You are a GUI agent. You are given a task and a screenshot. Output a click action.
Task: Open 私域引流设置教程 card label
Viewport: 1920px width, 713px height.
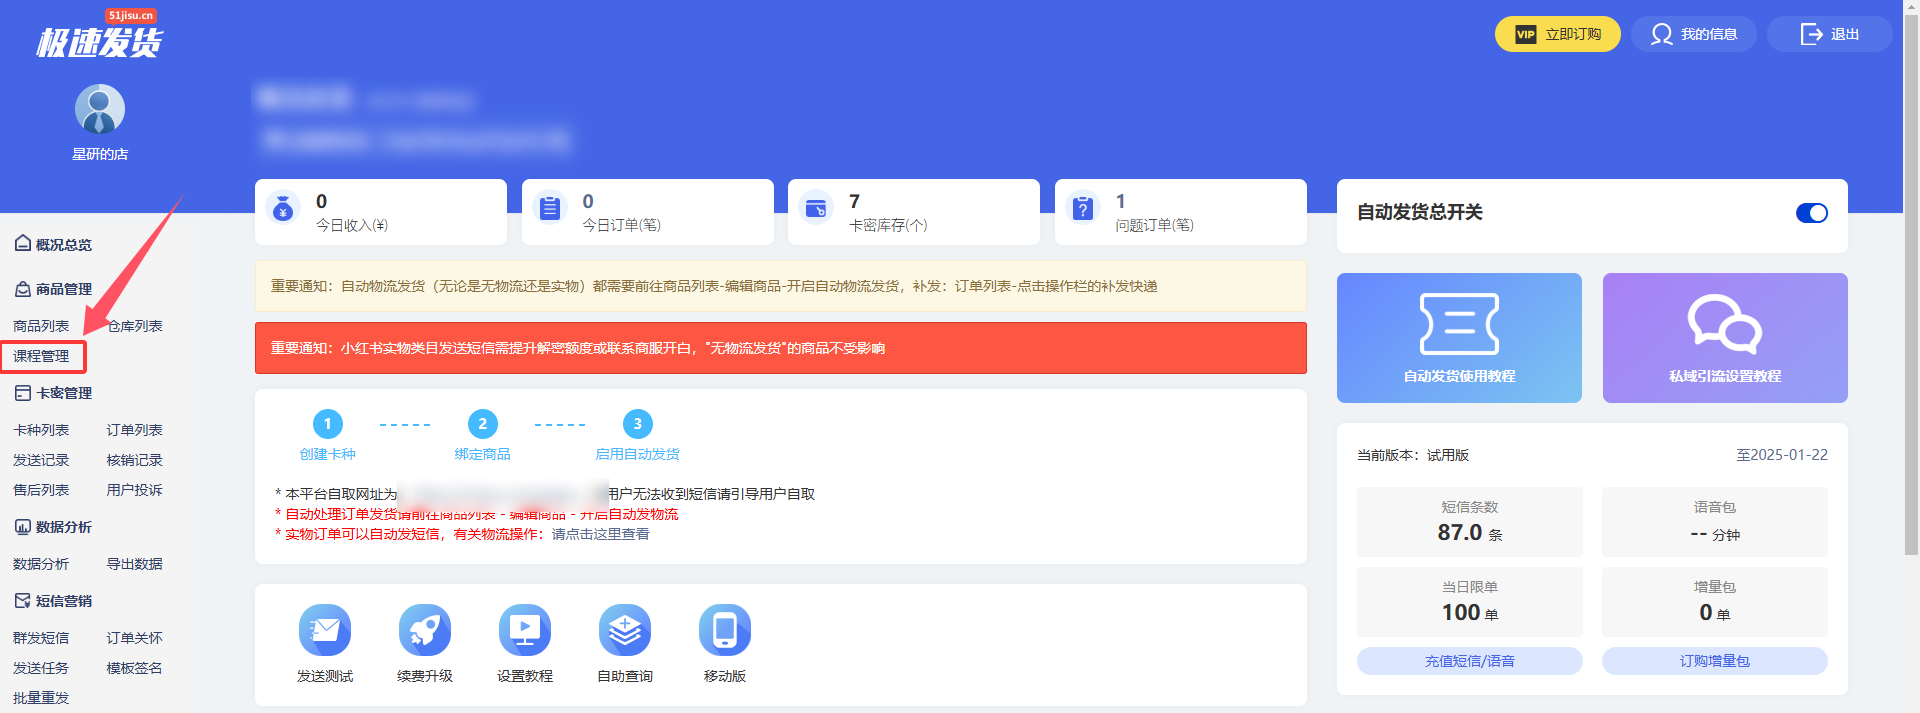point(1725,376)
